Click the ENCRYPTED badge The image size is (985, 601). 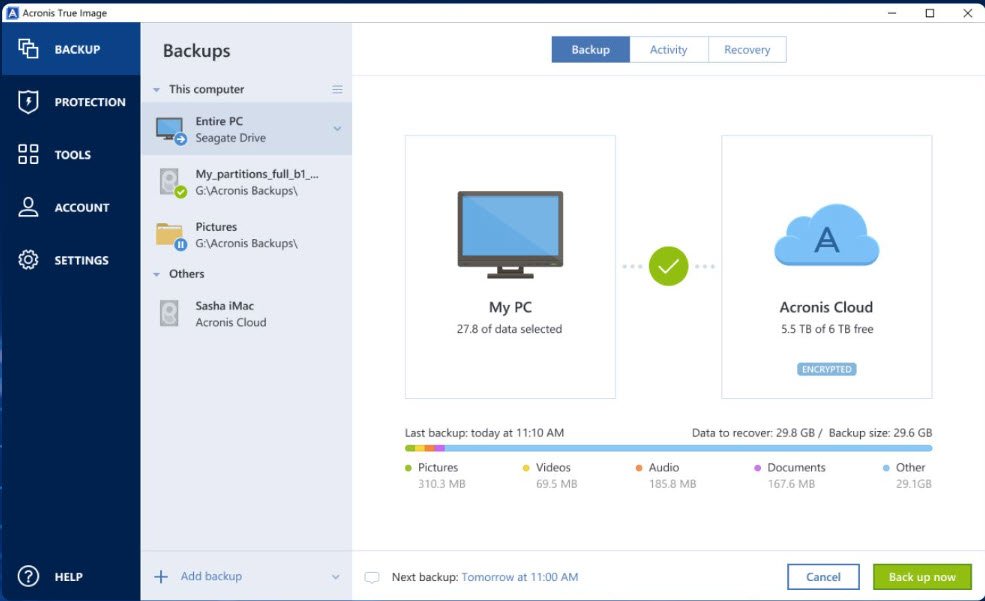[827, 369]
